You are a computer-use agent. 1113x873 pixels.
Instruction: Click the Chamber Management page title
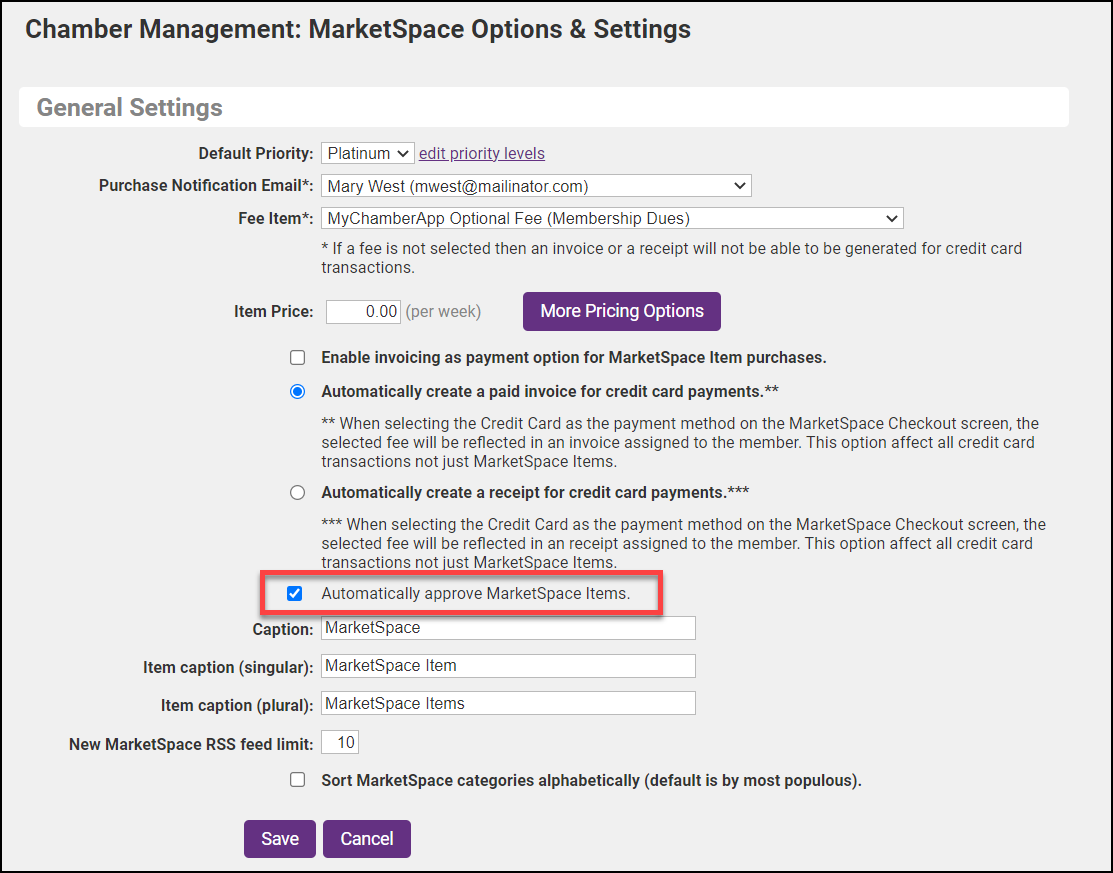pos(357,29)
